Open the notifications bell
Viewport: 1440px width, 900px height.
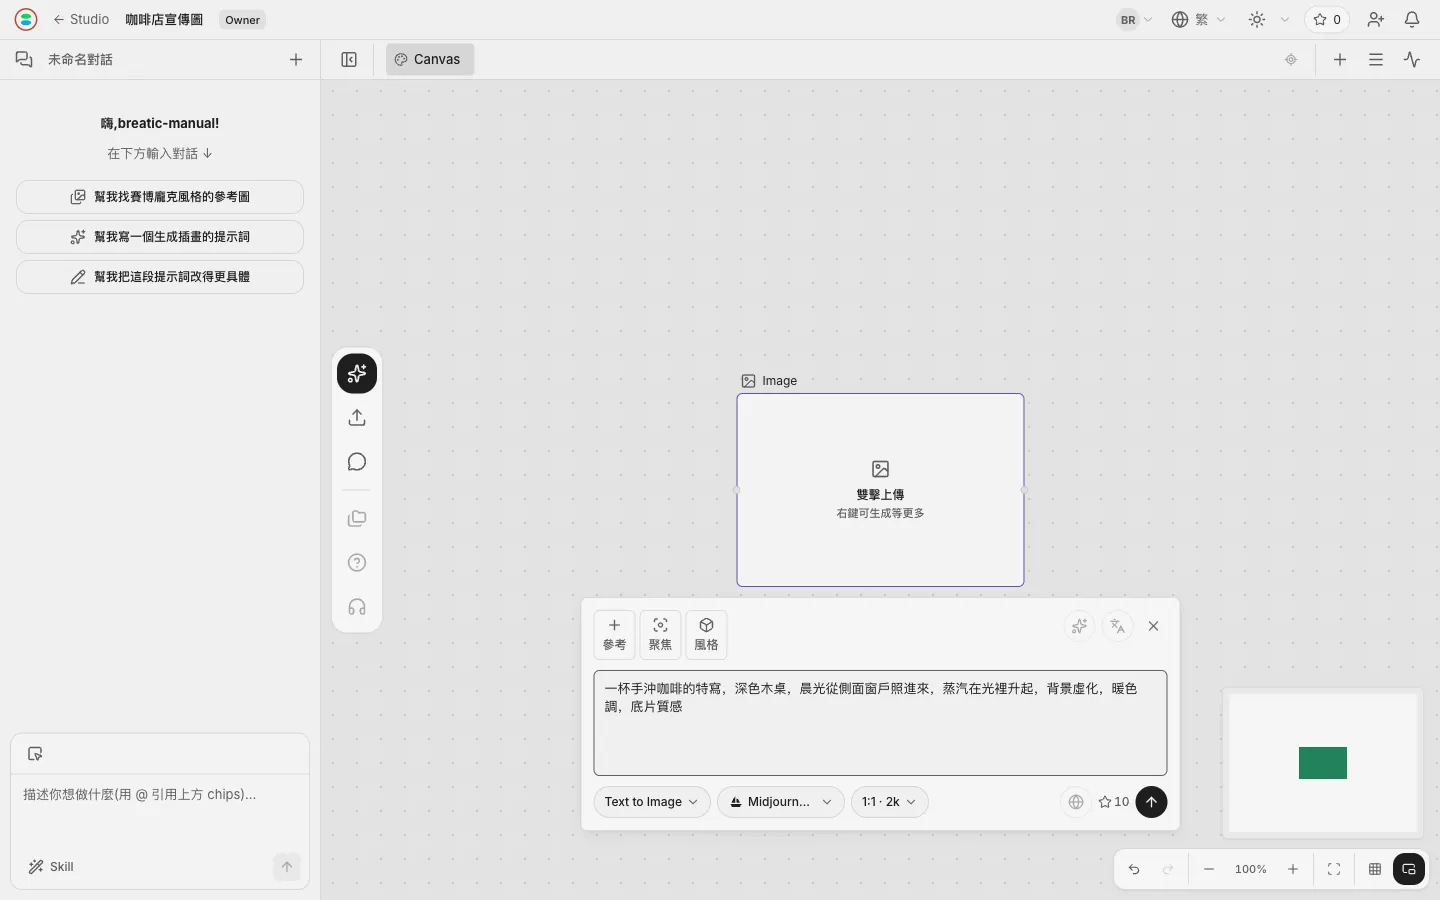click(1412, 19)
